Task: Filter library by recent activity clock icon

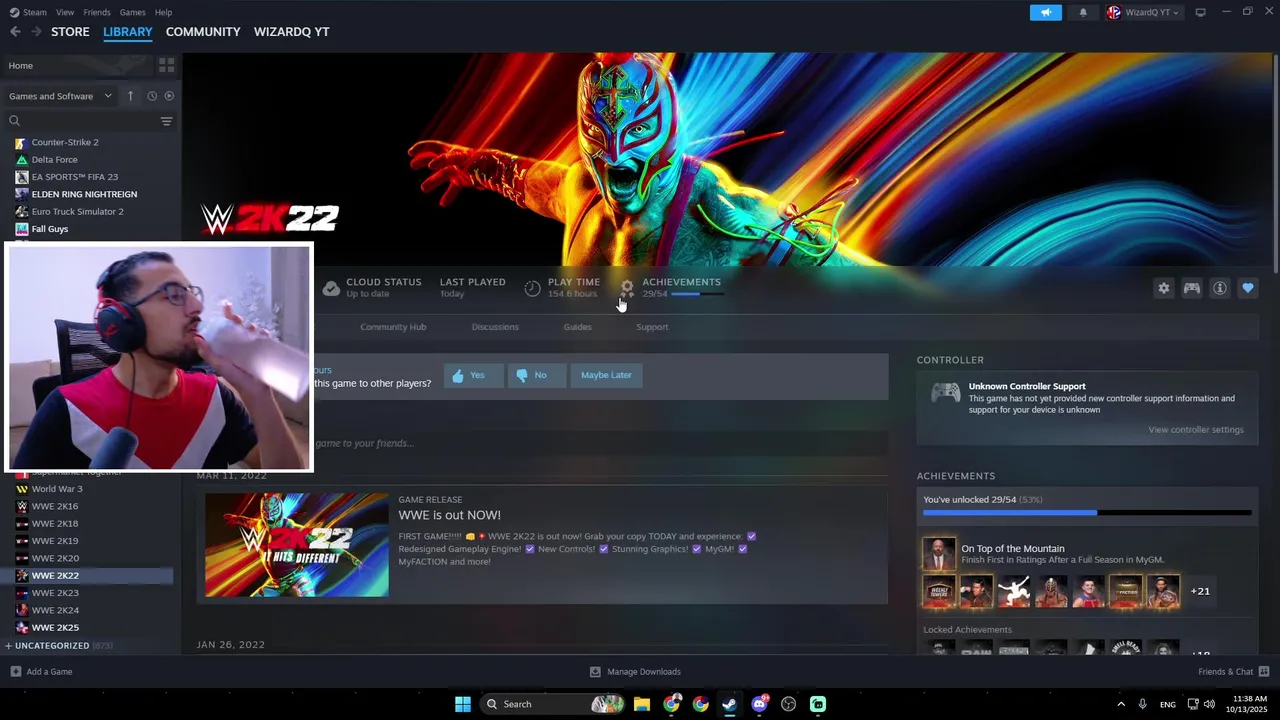Action: 152,96
